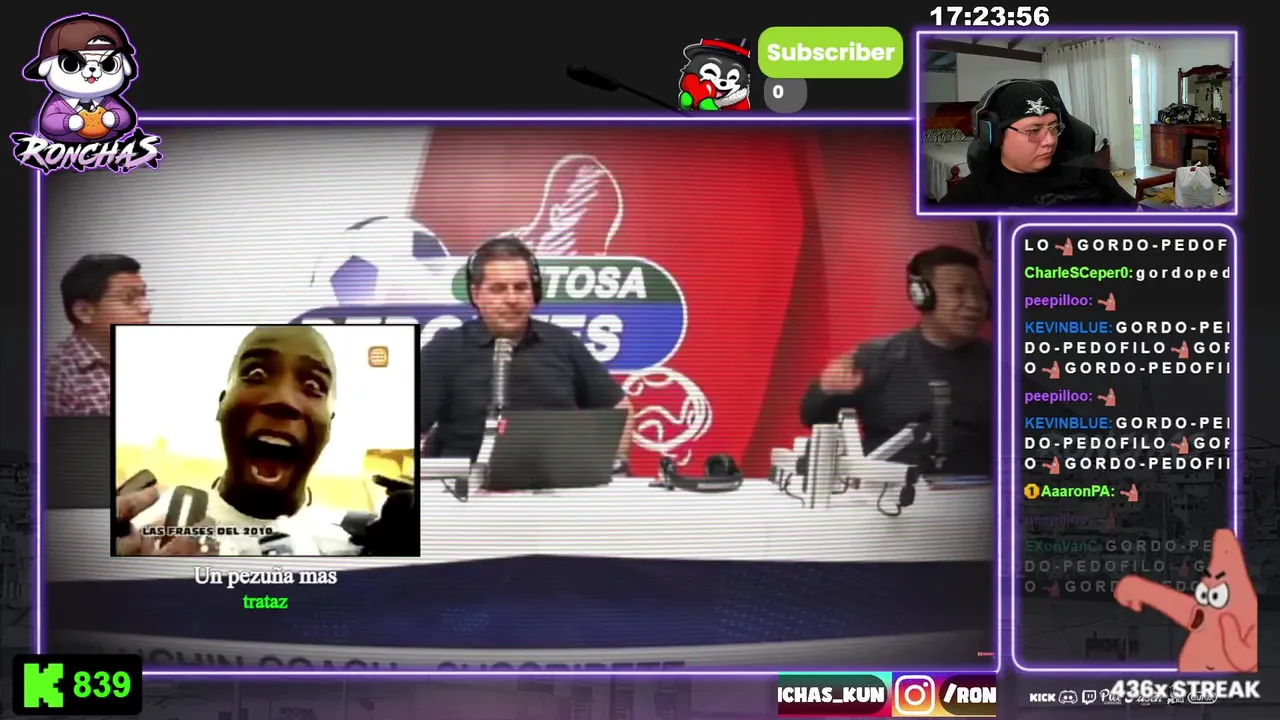
Task: Click the inset meme video with shouting man
Action: coord(265,440)
